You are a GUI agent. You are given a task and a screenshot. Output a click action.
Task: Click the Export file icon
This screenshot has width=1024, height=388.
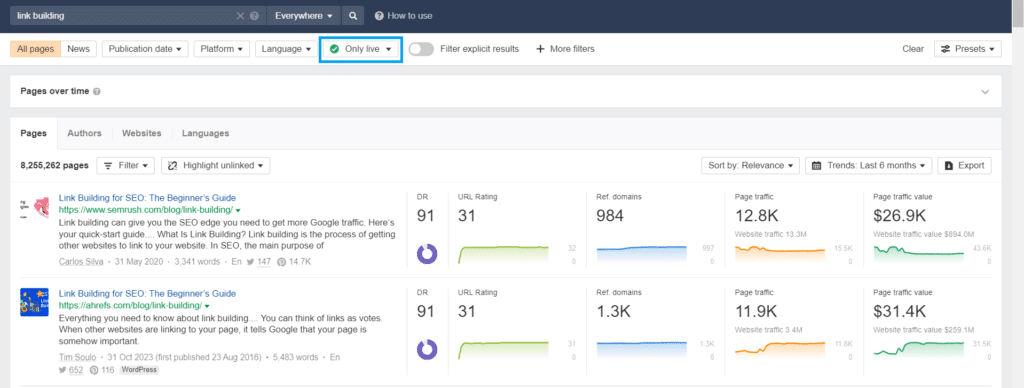[x=949, y=166]
